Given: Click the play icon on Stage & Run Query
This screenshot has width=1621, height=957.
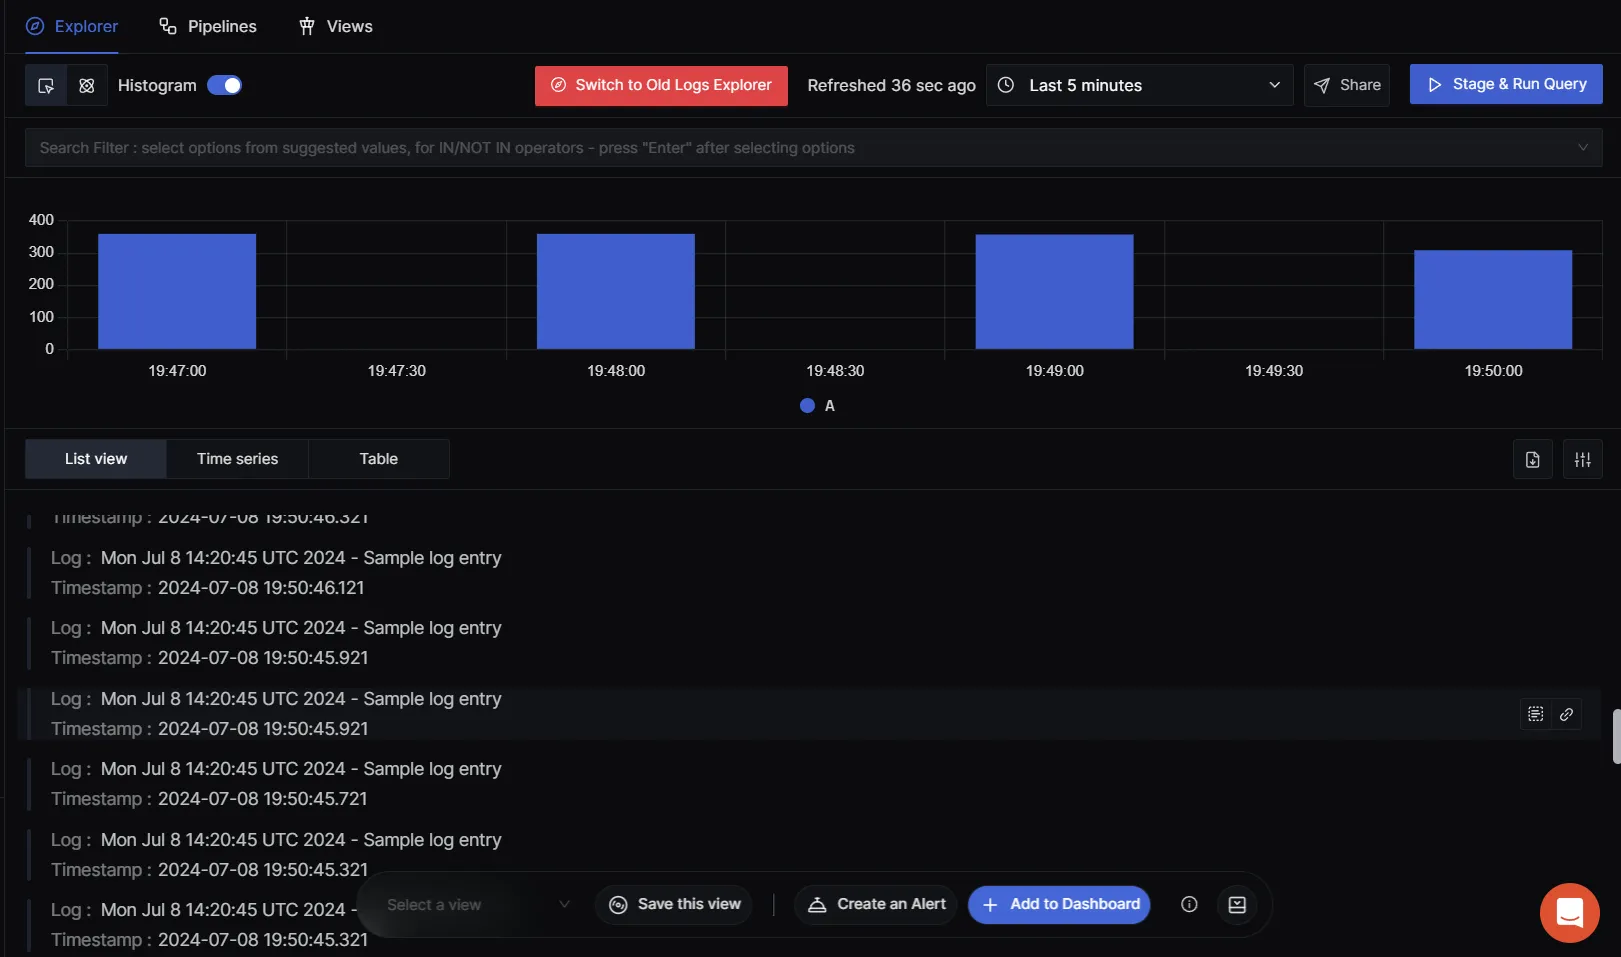Looking at the screenshot, I should coord(1435,85).
